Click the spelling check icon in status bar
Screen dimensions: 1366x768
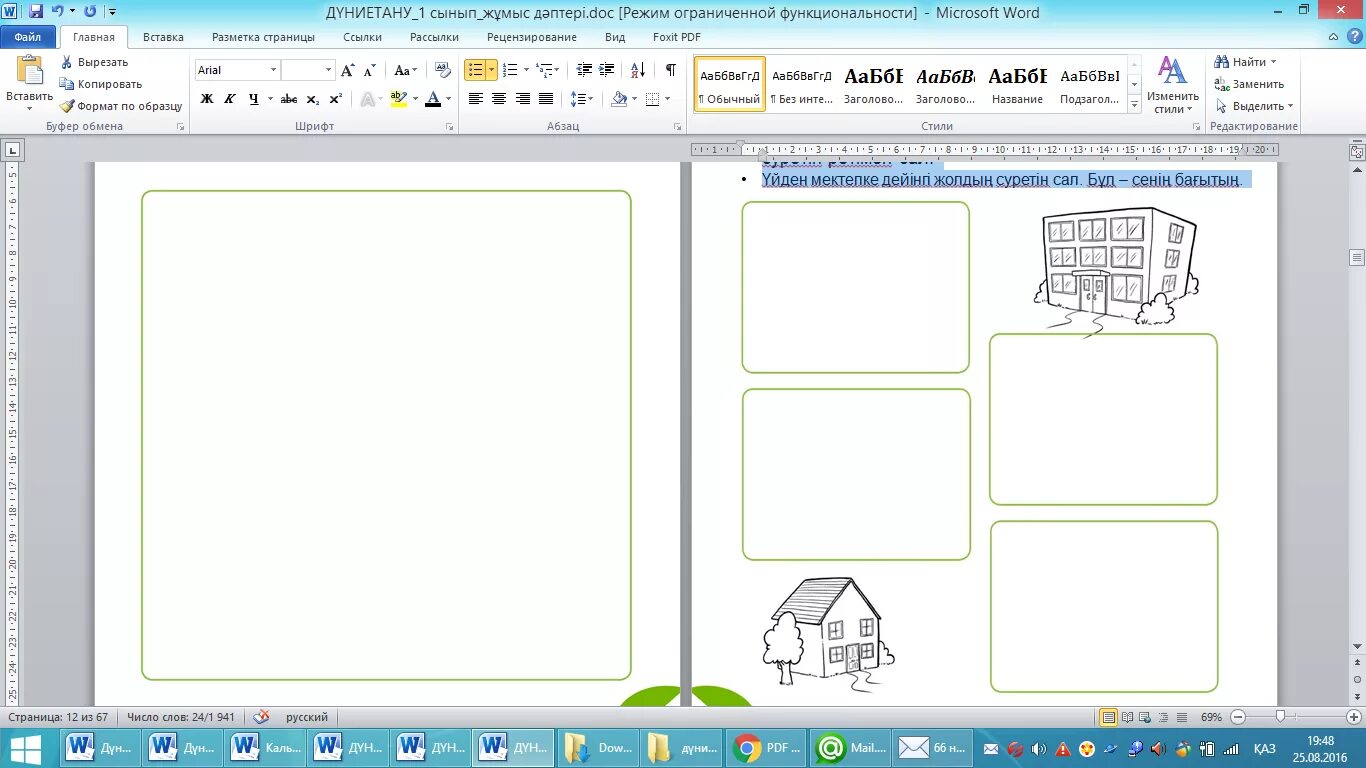click(261, 717)
